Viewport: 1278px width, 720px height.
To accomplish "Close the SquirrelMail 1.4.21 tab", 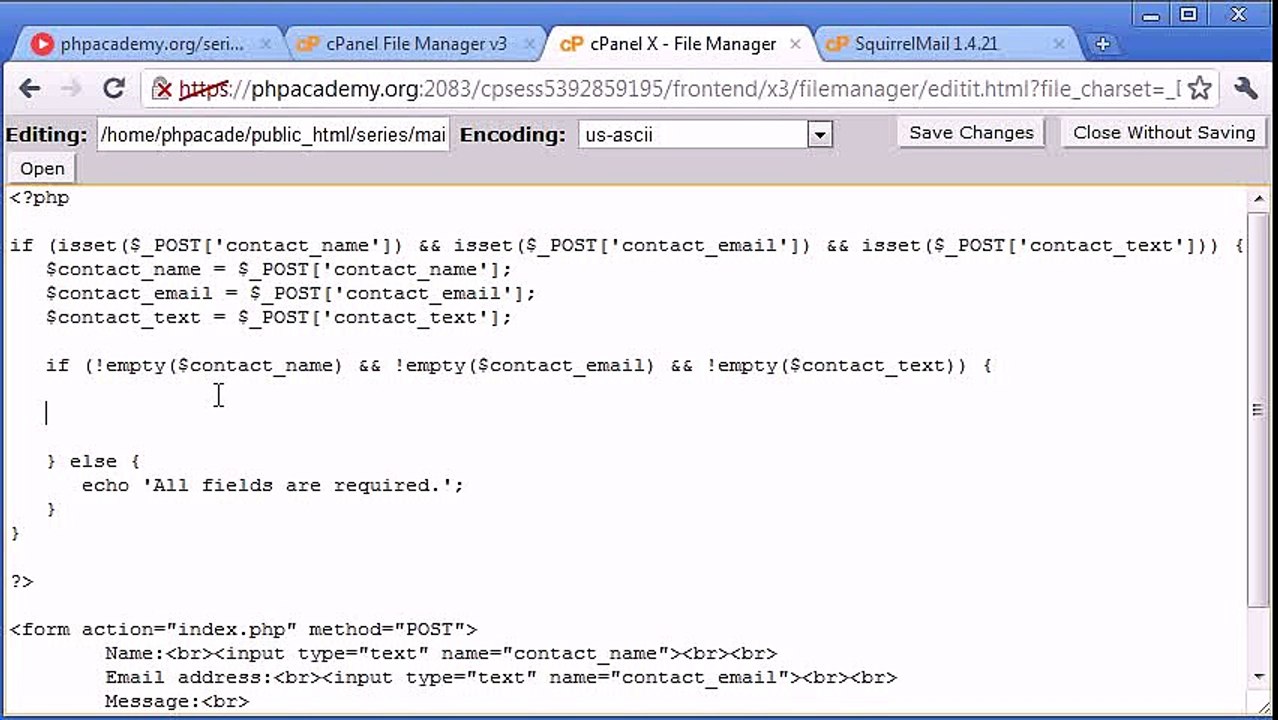I will (x=1059, y=44).
